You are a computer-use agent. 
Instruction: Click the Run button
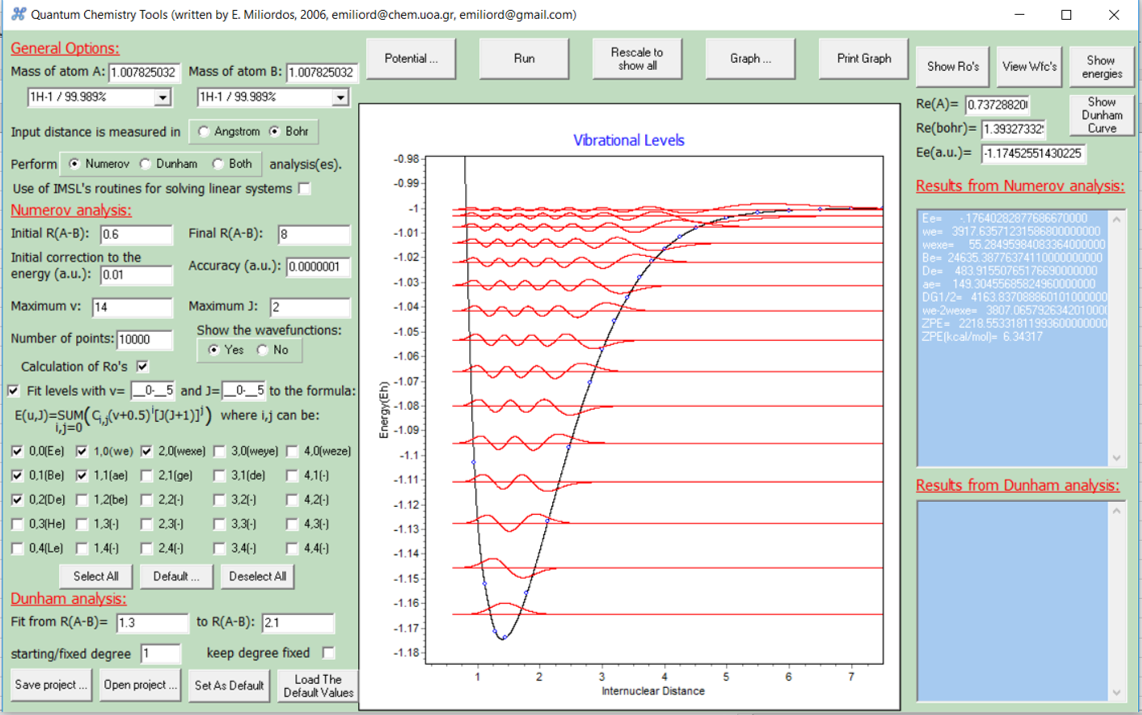coord(523,58)
